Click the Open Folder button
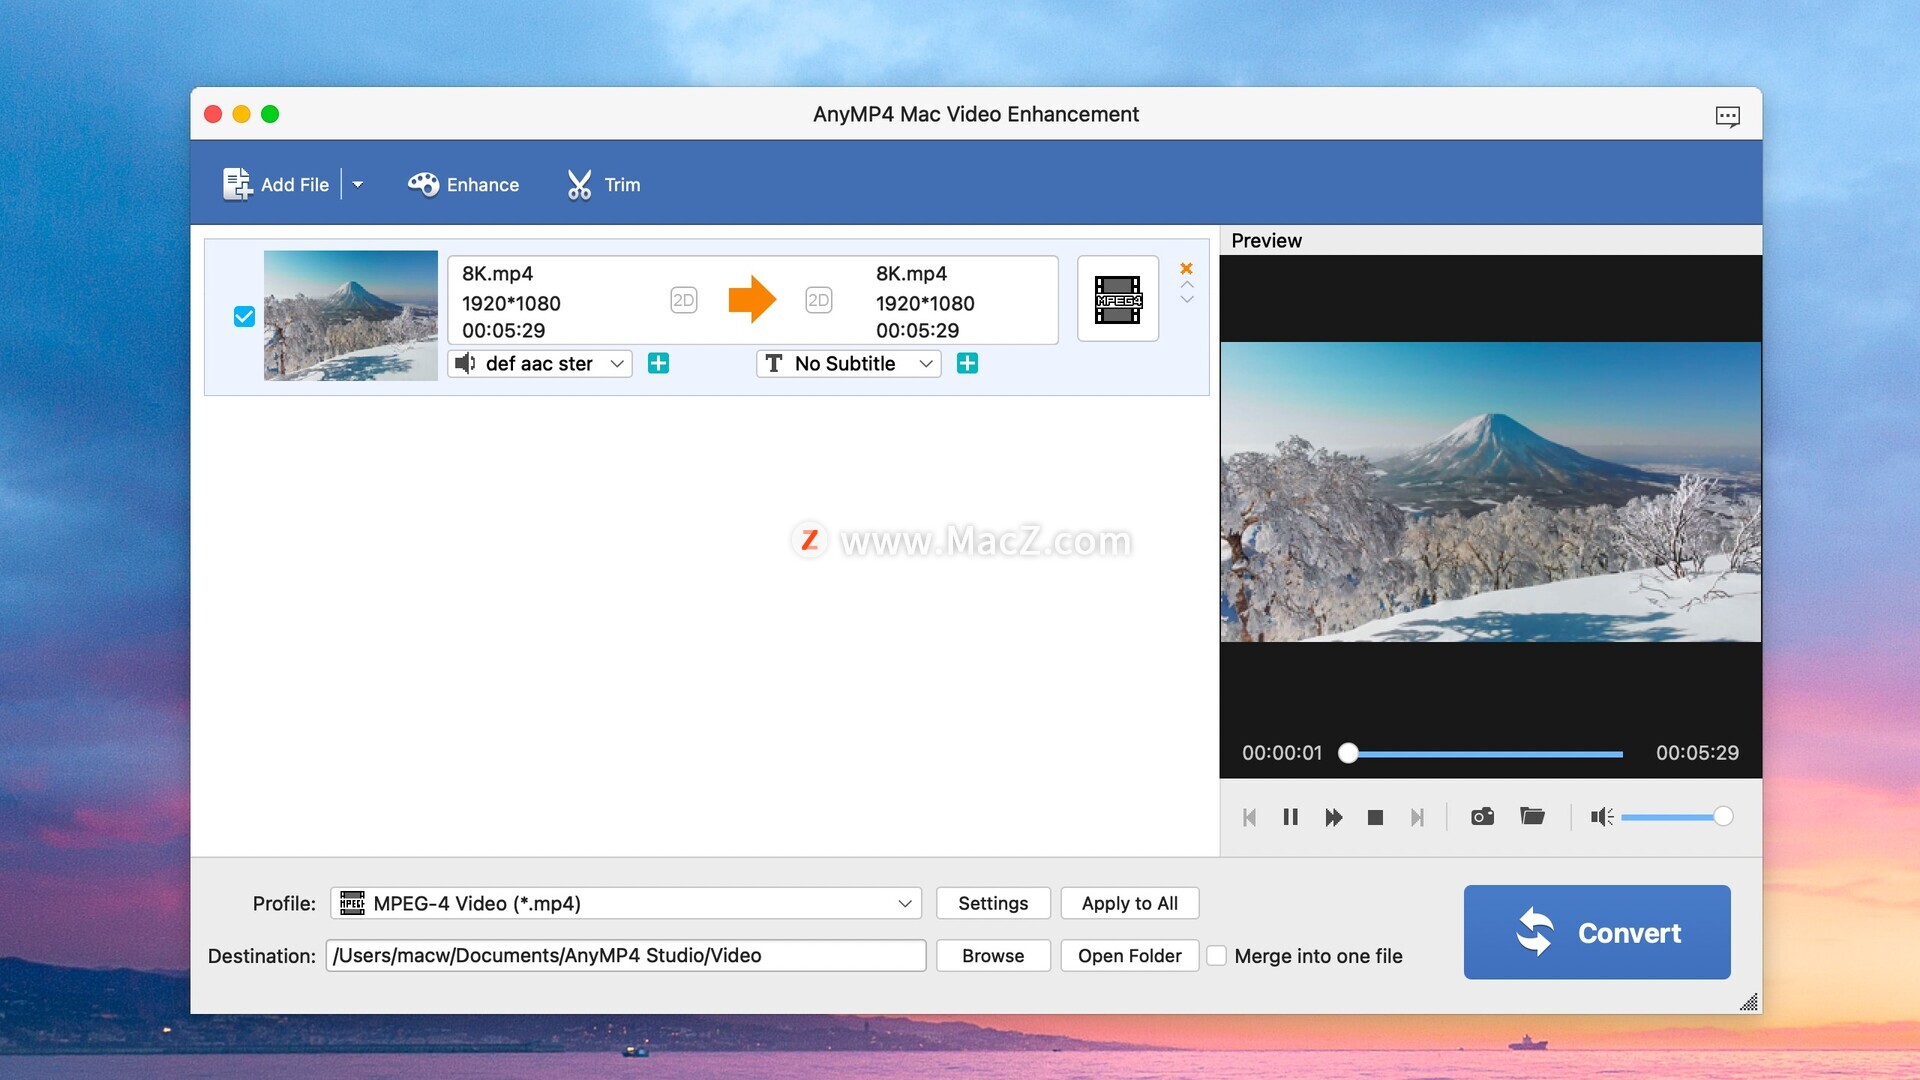The width and height of the screenshot is (1920, 1080). (x=1130, y=956)
